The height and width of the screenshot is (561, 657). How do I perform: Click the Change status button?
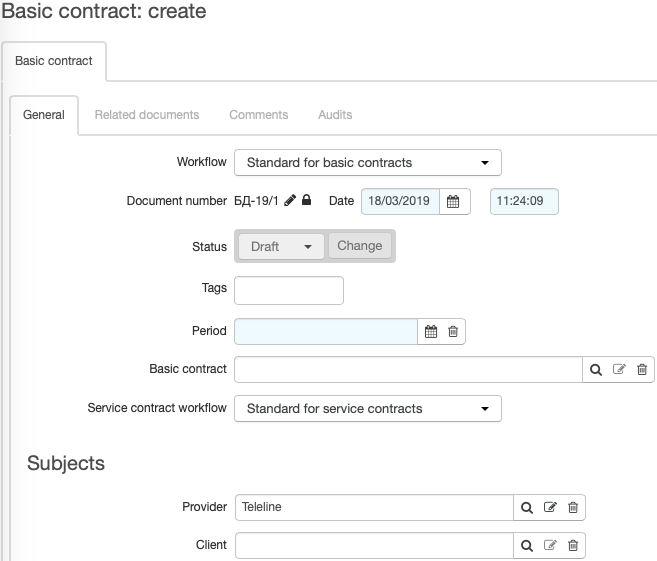[x=360, y=246]
